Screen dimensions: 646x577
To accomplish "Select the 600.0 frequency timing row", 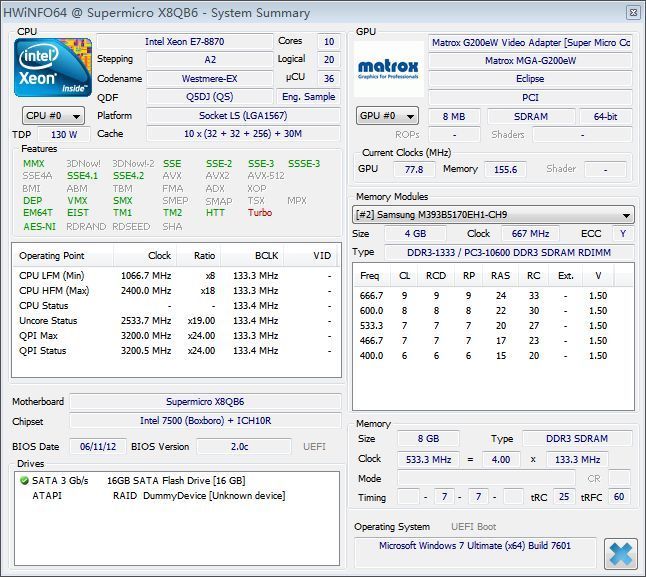I will [493, 311].
